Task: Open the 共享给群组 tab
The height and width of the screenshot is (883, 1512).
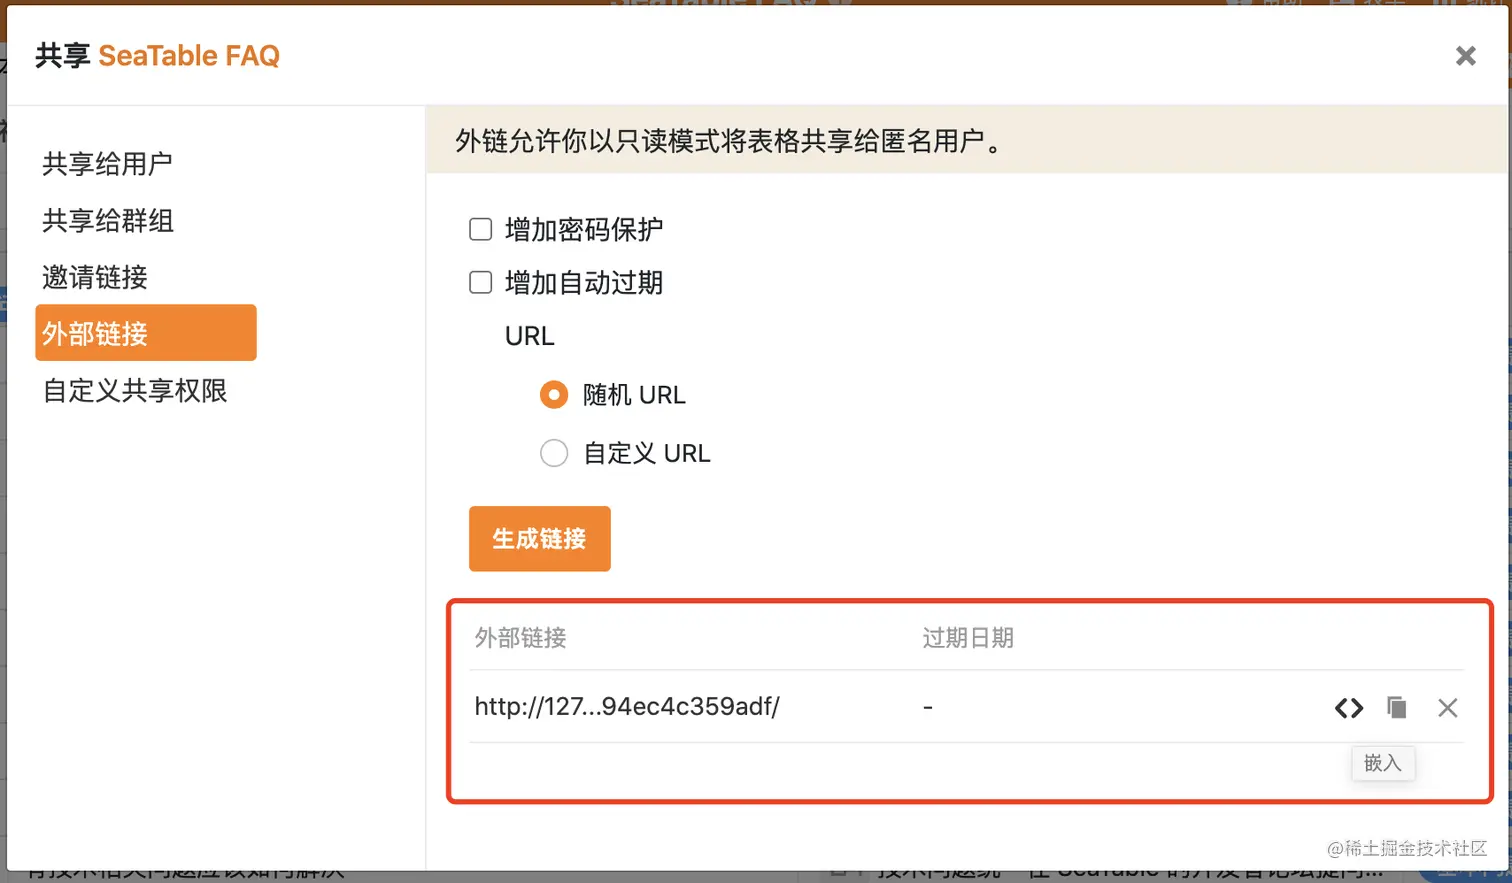Action: coord(146,220)
